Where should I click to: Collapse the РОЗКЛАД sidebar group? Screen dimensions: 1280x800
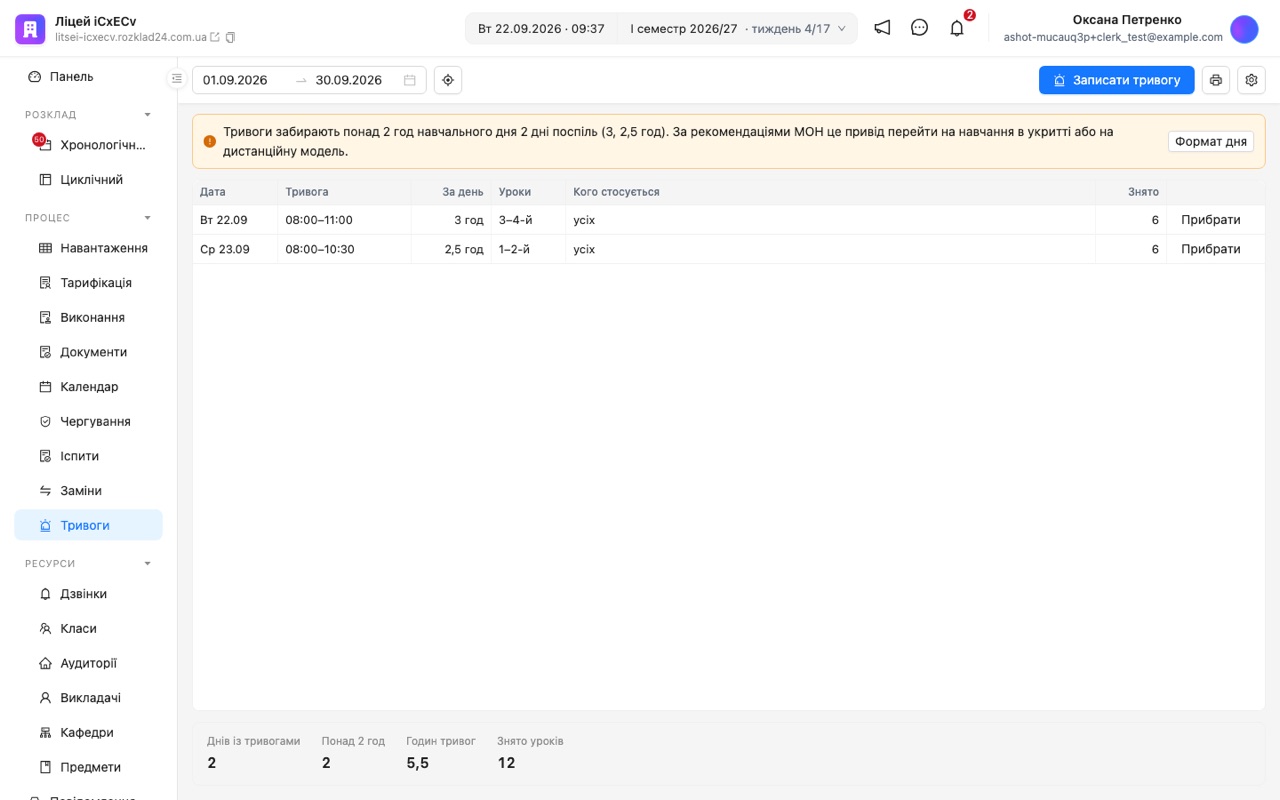click(148, 115)
